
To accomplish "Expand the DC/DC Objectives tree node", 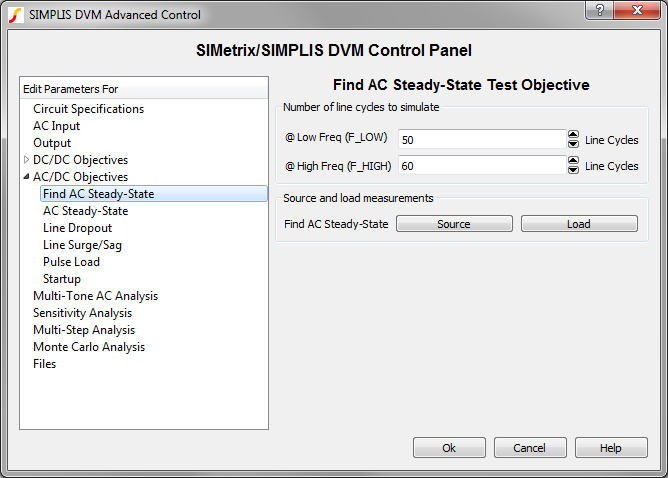I will (x=26, y=160).
